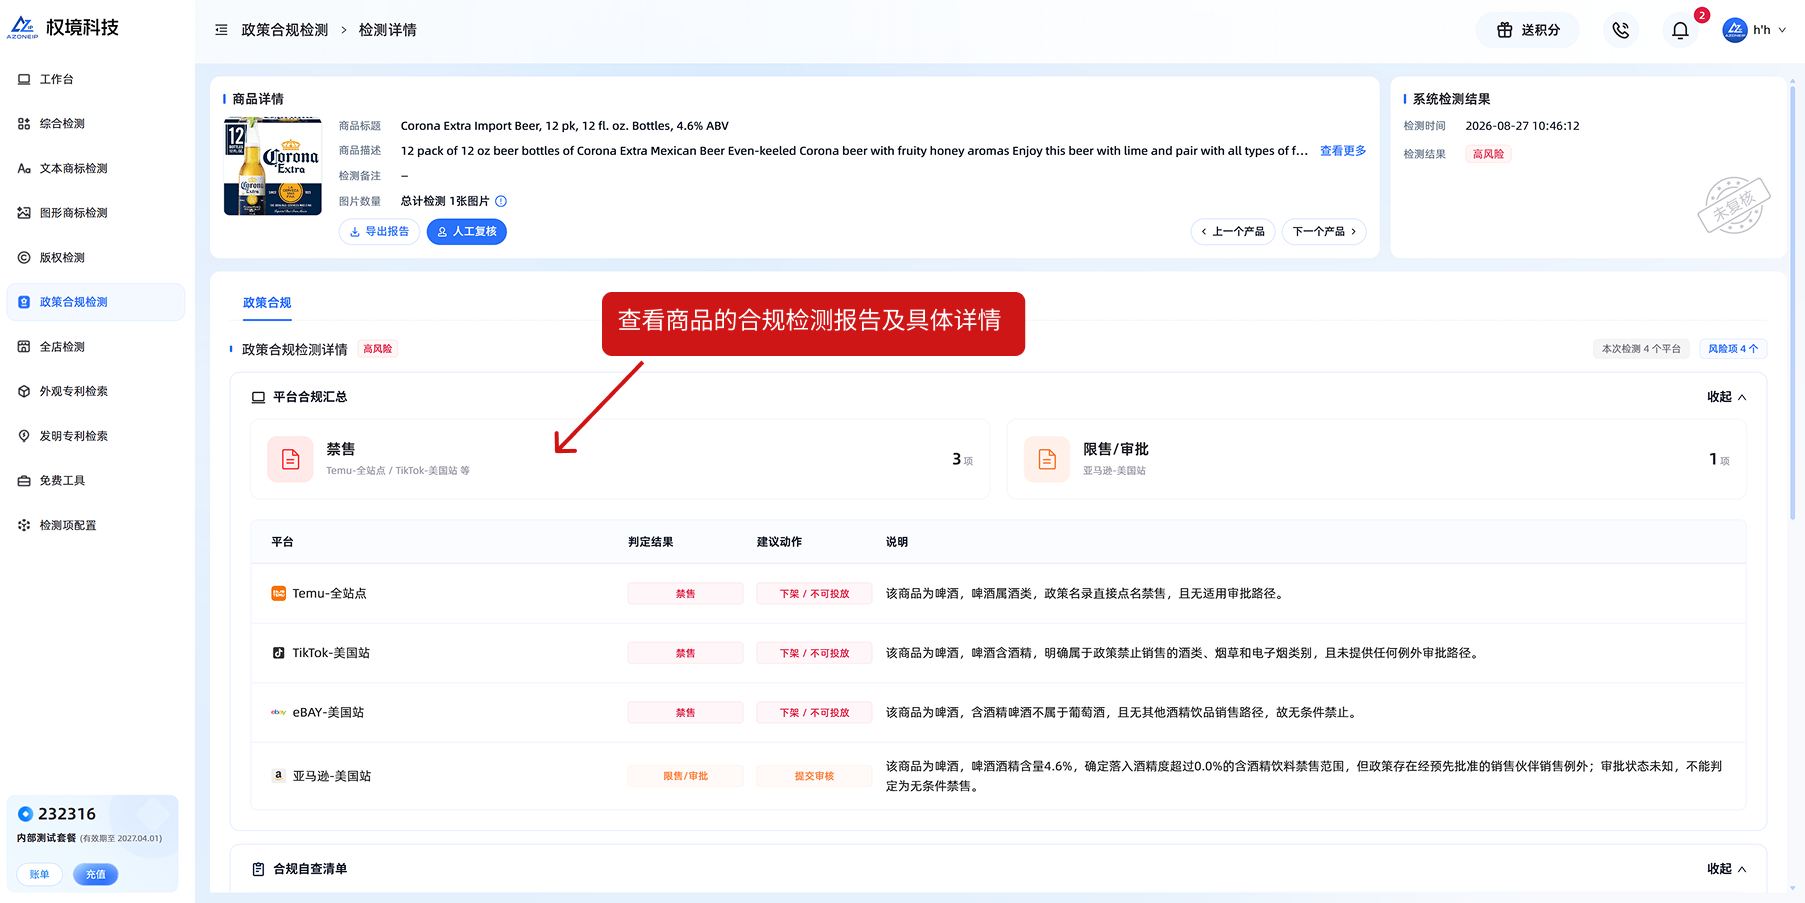Go to 上一个产品
Viewport: 1805px width, 903px height.
point(1233,232)
